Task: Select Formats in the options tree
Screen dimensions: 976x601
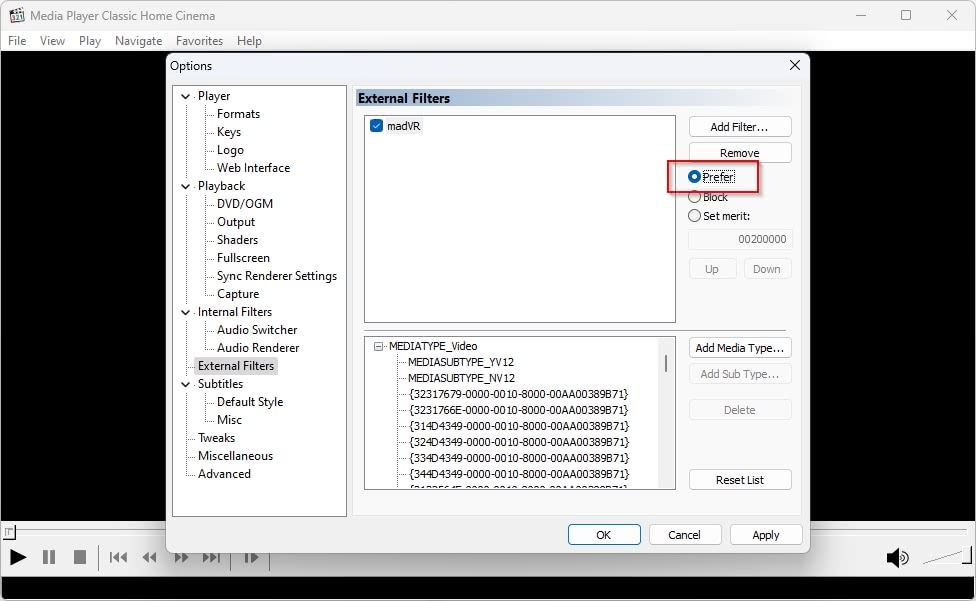Action: pos(238,114)
